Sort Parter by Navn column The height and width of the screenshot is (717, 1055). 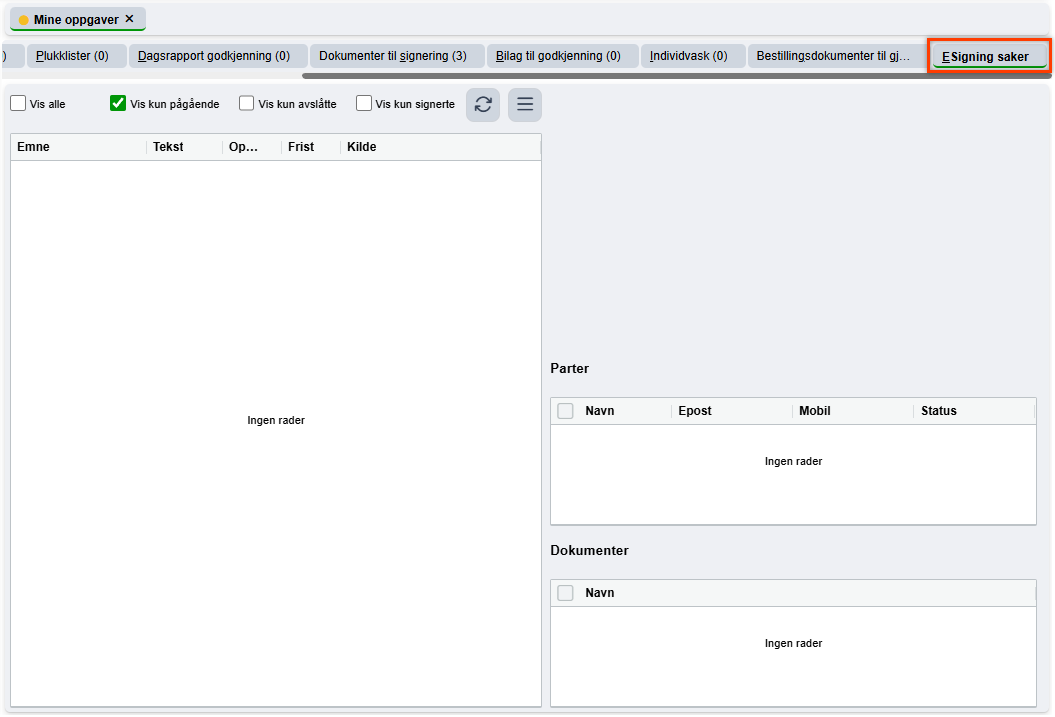point(624,411)
